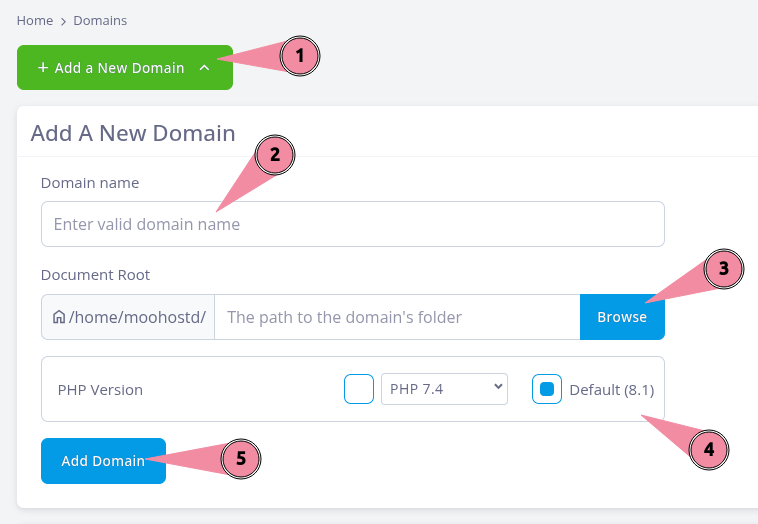This screenshot has width=758, height=524.
Task: Click the breadcrumb separator arrow after Home
Action: click(x=63, y=20)
